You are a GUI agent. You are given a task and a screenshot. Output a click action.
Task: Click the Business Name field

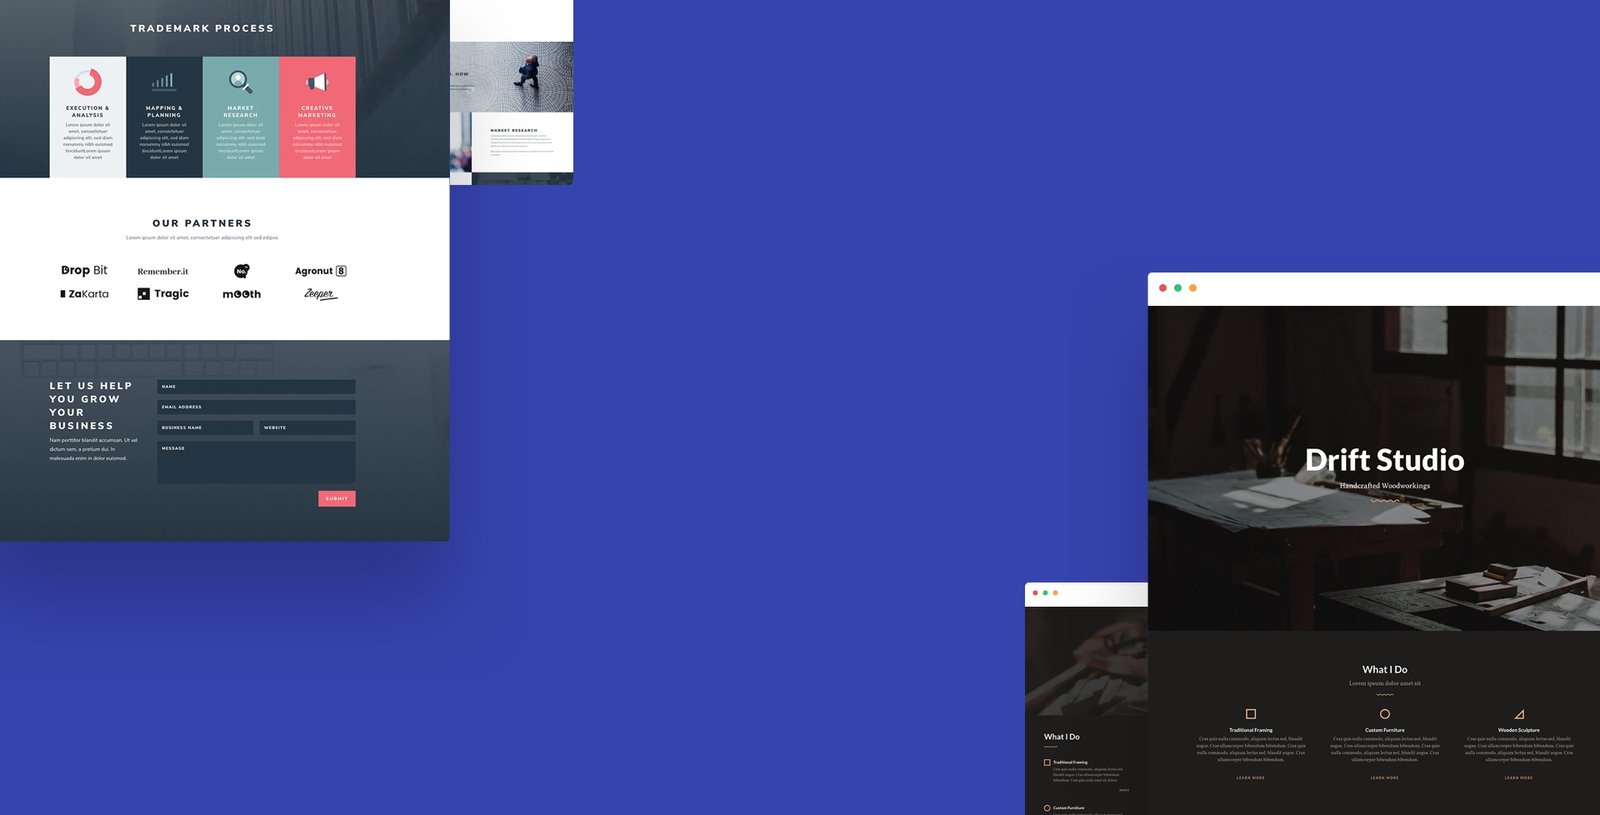205,428
